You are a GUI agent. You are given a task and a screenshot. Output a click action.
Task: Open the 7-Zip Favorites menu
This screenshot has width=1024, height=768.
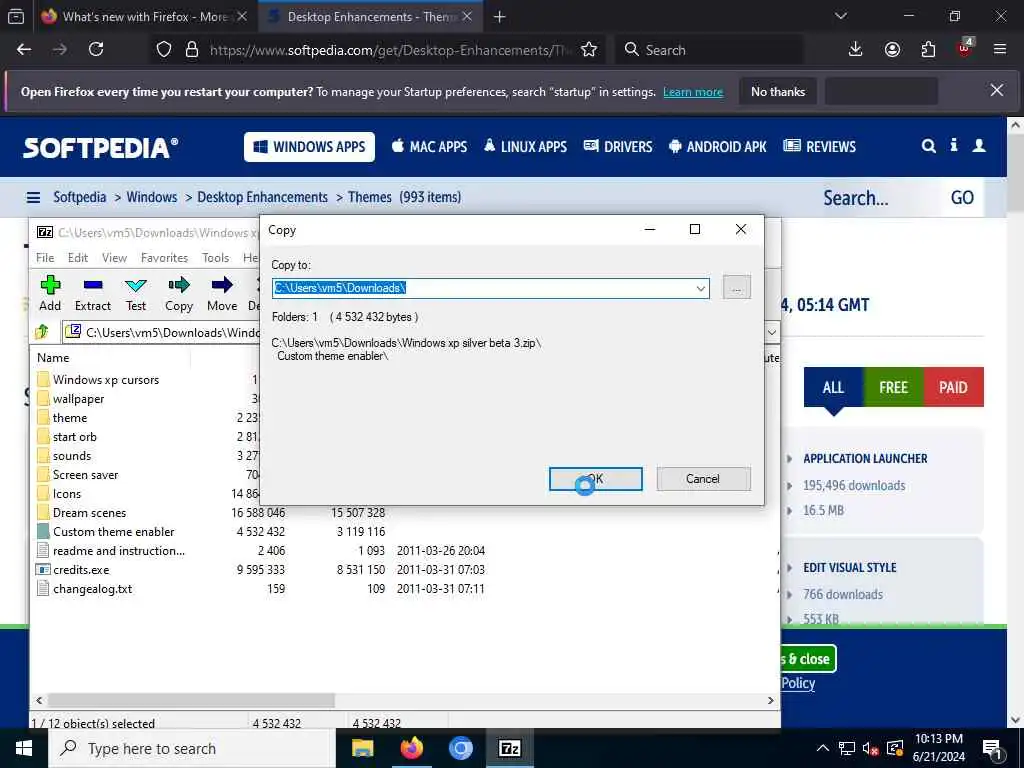pos(165,257)
